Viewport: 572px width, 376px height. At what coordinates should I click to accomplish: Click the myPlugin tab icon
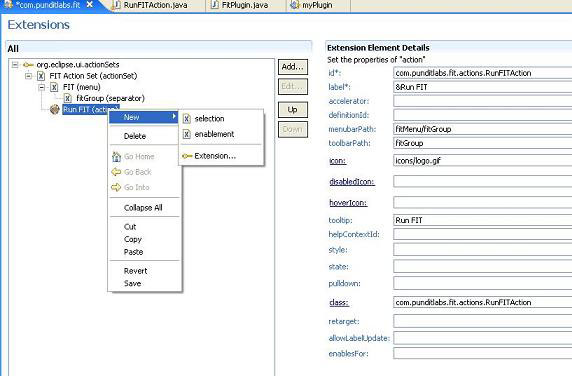coord(294,5)
